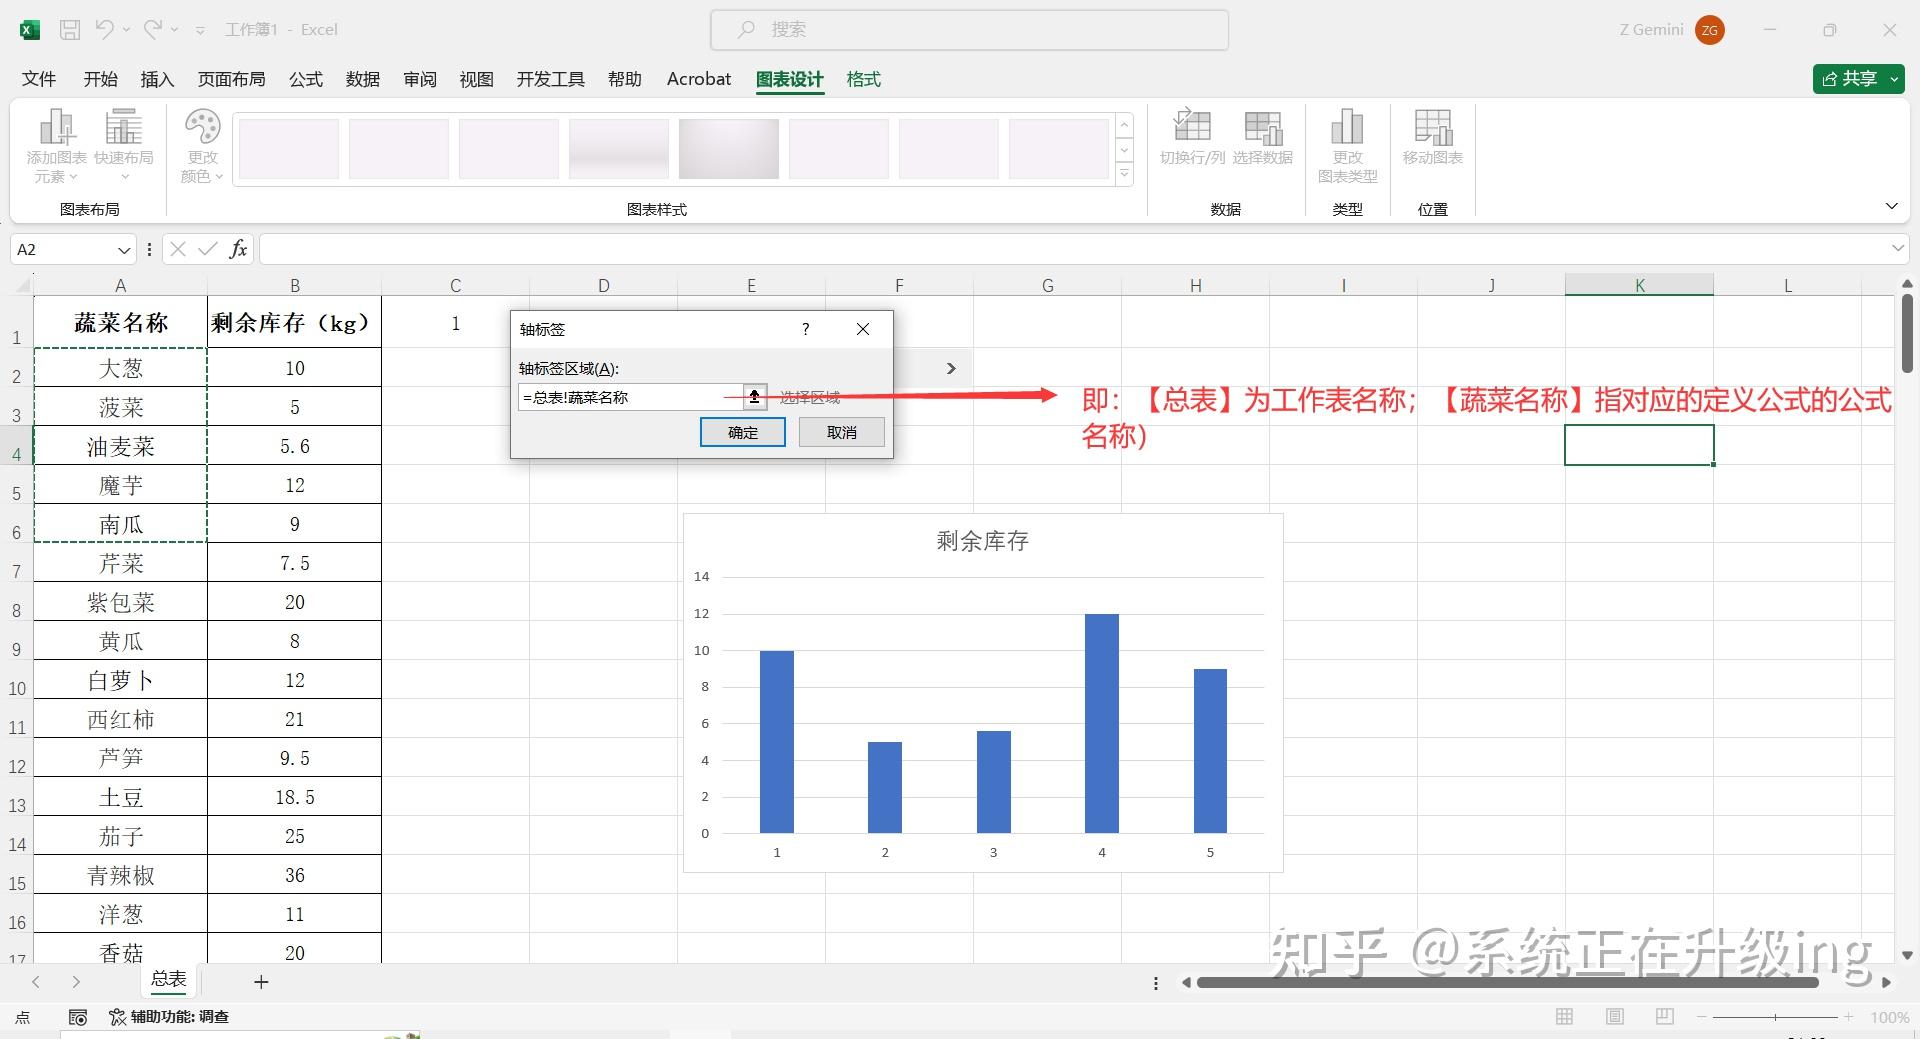Switch to the 图表设计 ribbon tab
Viewport: 1920px width, 1039px height.
pyautogui.click(x=790, y=79)
